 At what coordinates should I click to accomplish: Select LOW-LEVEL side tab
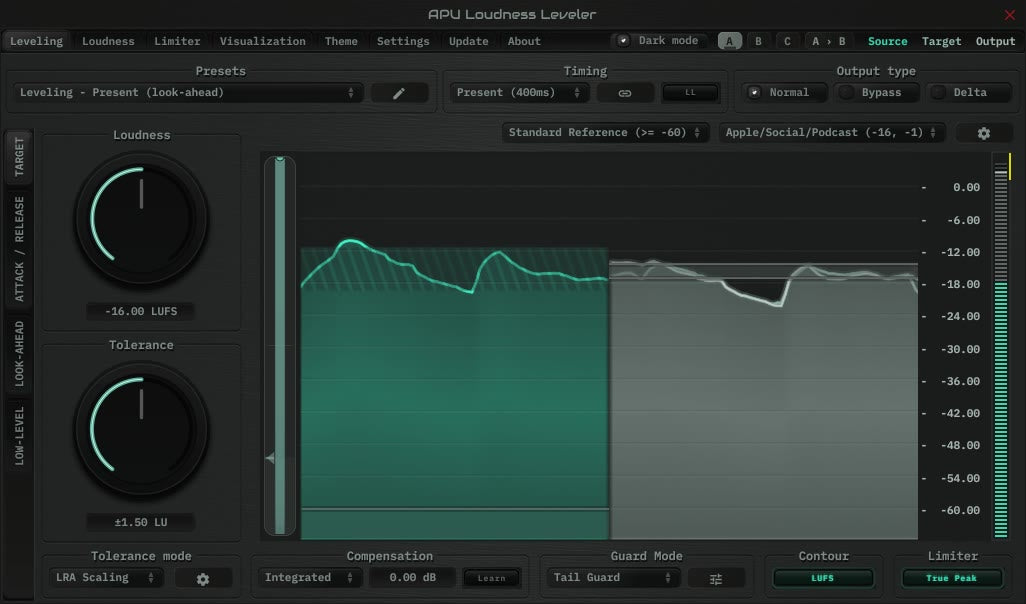(19, 436)
